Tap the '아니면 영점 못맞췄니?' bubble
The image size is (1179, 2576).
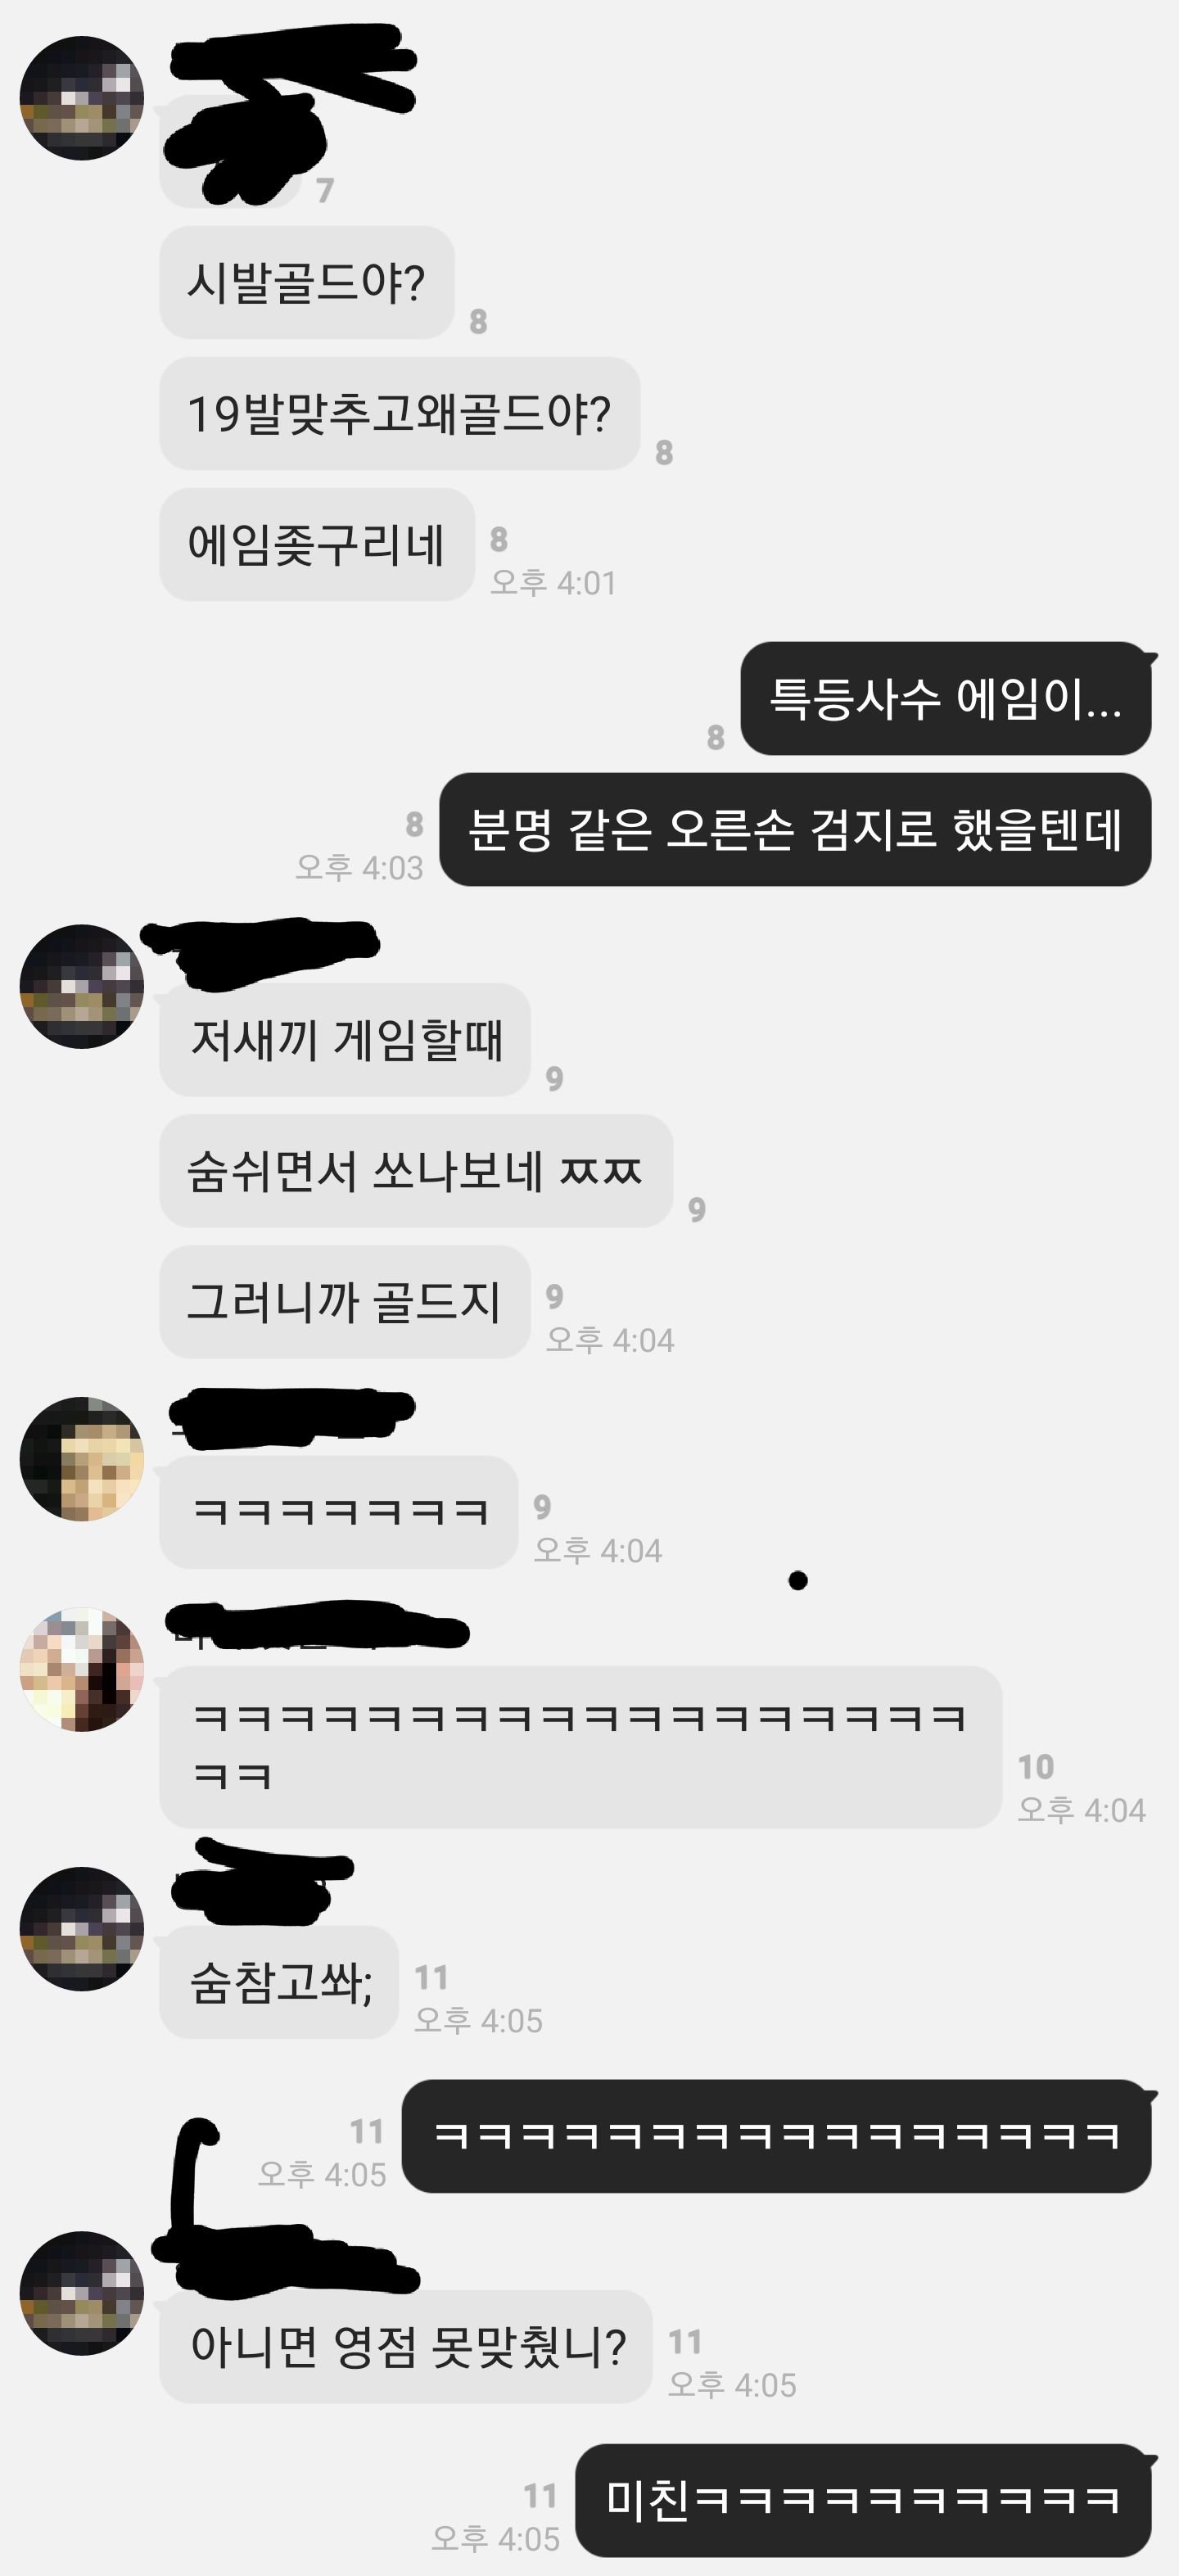406,2346
